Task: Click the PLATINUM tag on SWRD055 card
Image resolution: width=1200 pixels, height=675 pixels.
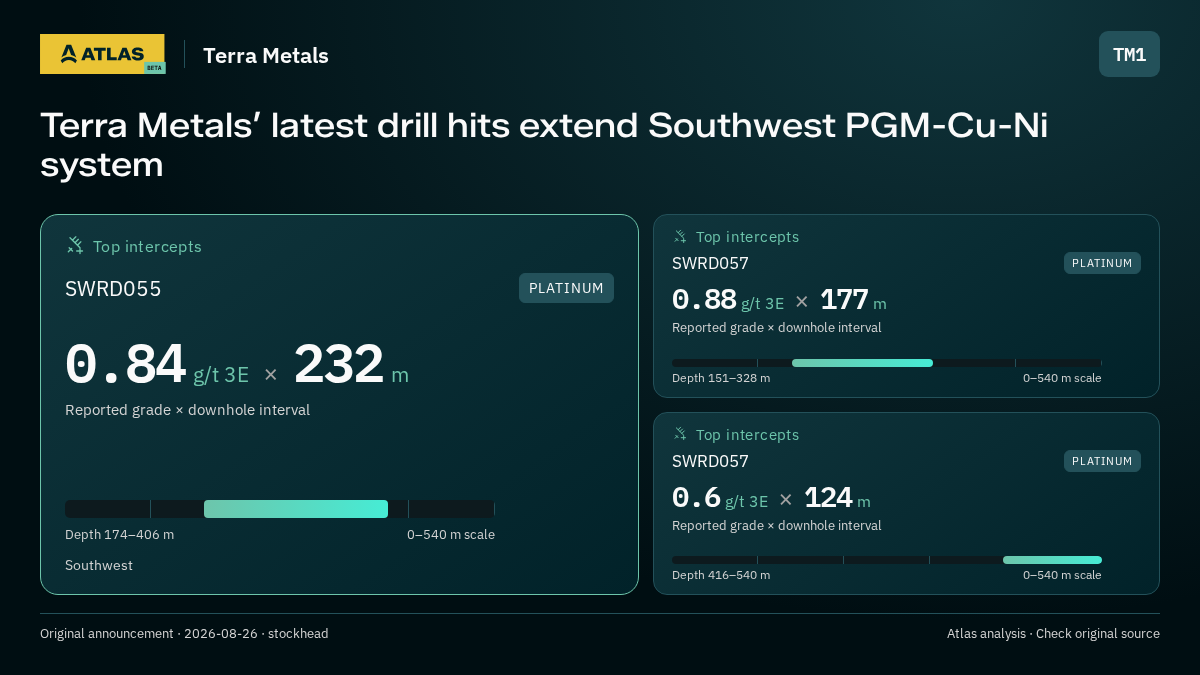Action: 566,288
